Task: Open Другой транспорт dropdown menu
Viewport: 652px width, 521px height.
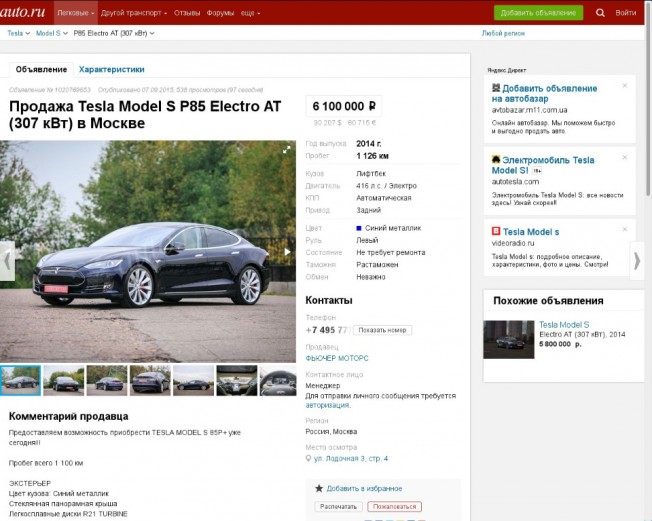Action: pyautogui.click(x=134, y=13)
